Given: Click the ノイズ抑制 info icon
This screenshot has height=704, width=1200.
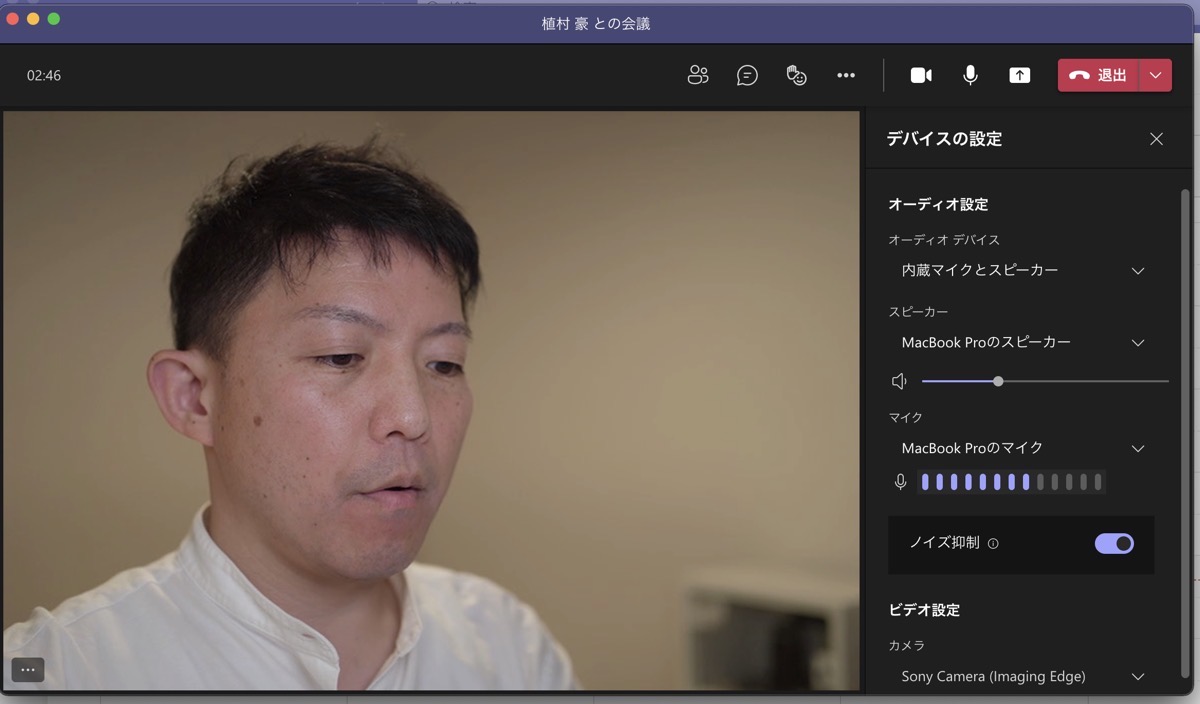Looking at the screenshot, I should [x=993, y=544].
